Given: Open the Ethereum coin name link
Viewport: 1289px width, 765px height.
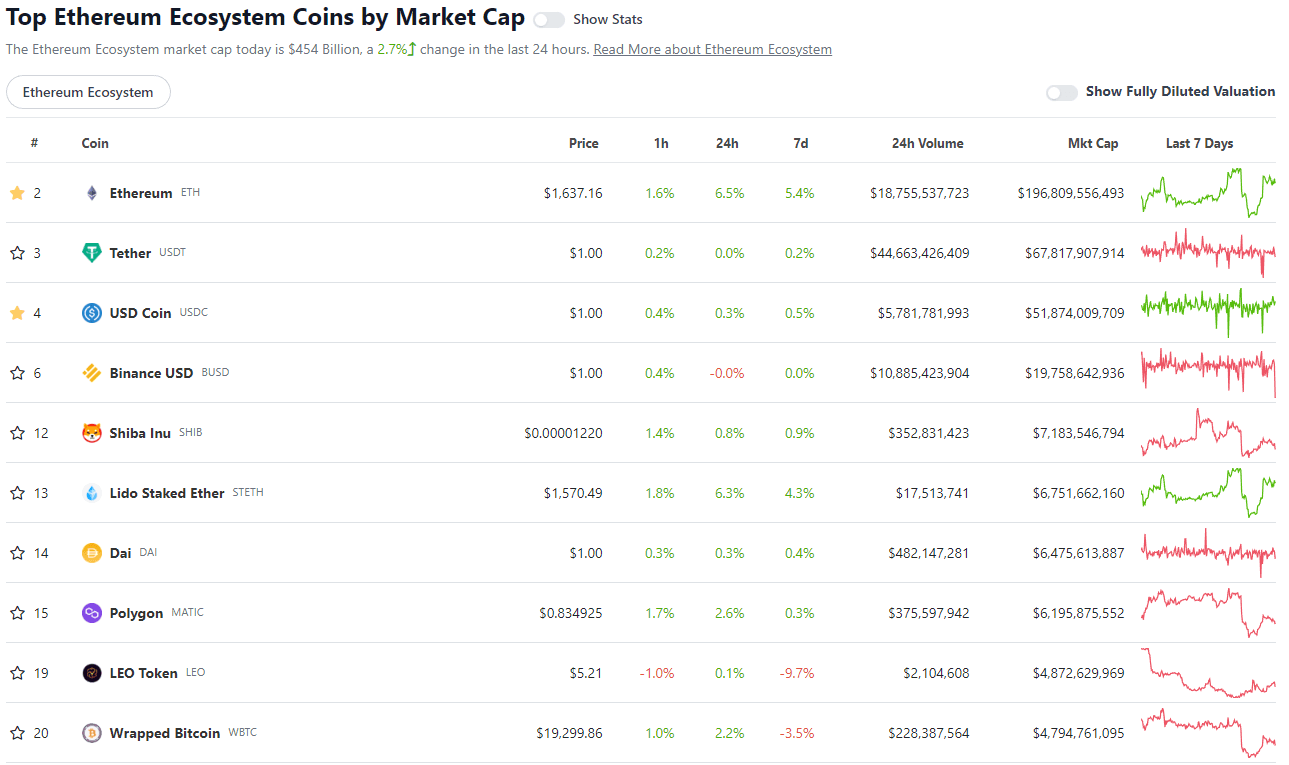Looking at the screenshot, I should coord(141,193).
